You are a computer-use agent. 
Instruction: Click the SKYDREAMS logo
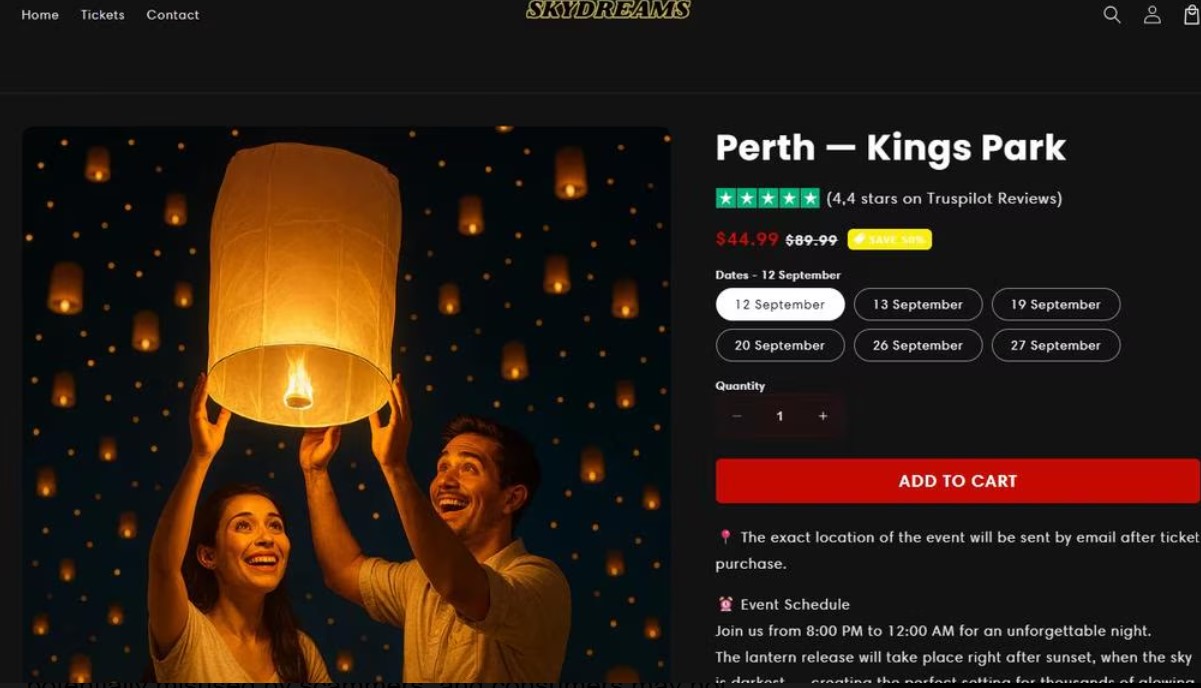[608, 10]
